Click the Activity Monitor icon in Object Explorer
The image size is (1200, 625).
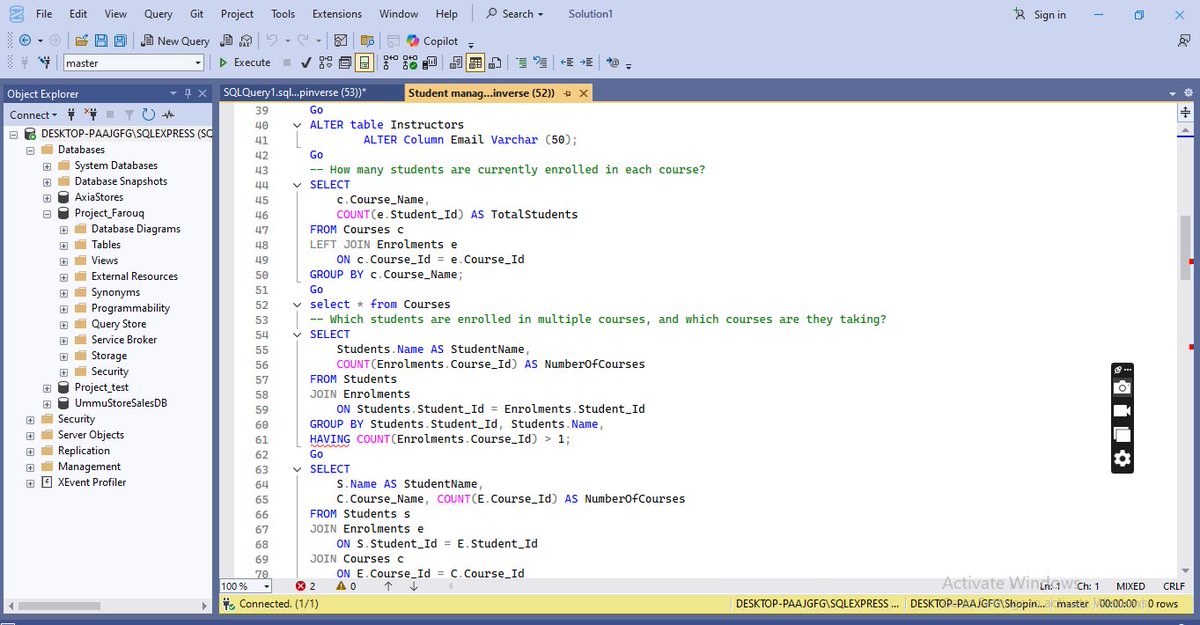pos(168,115)
